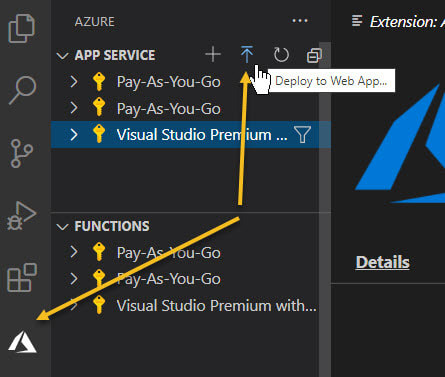Screen dimensions: 445x377
Task: Click the key icon of Visual Studio Premium in Functions
Action: (99, 305)
